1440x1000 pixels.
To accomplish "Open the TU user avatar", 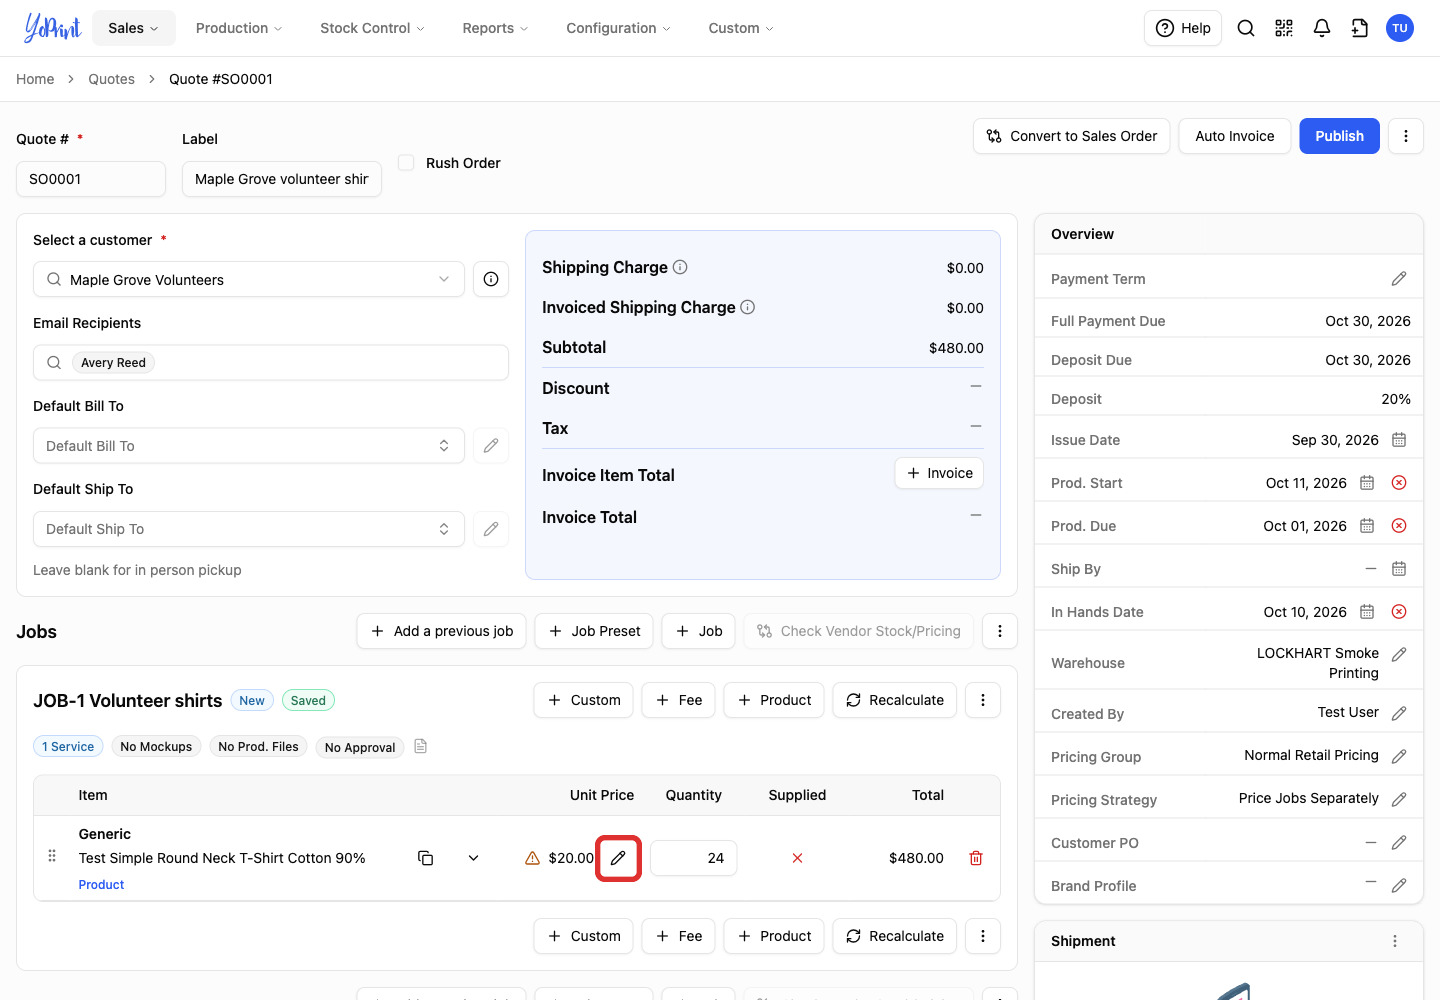I will tap(1400, 28).
